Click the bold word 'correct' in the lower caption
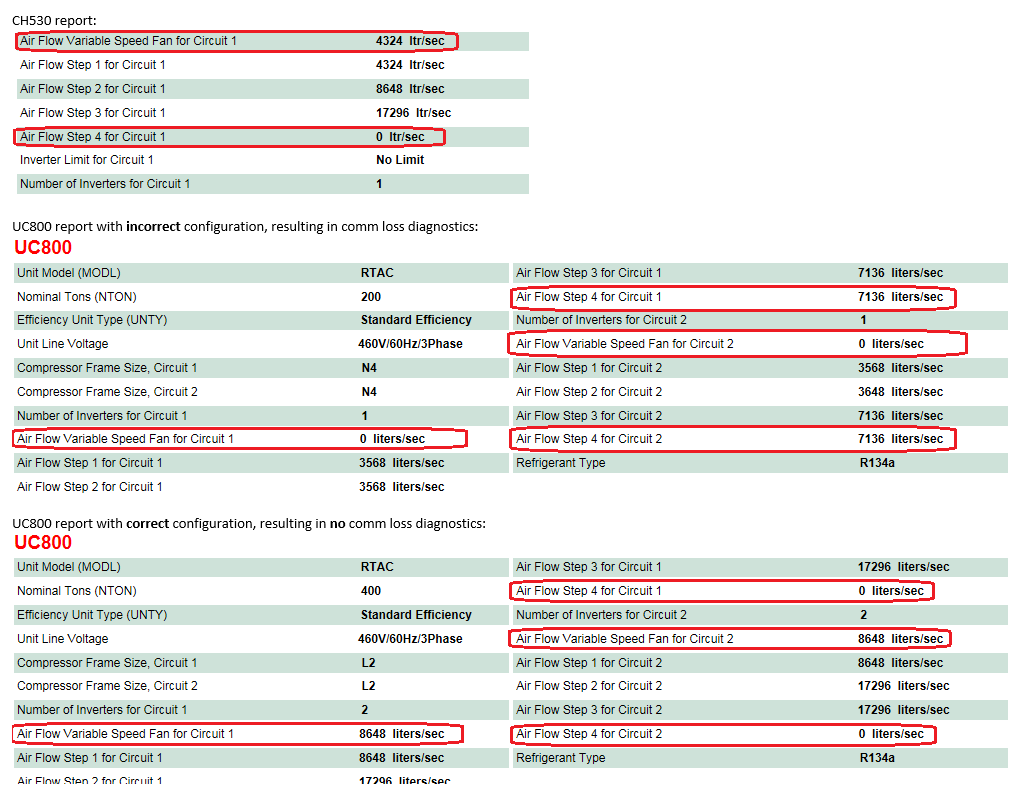This screenshot has width=1028, height=800. pos(147,523)
